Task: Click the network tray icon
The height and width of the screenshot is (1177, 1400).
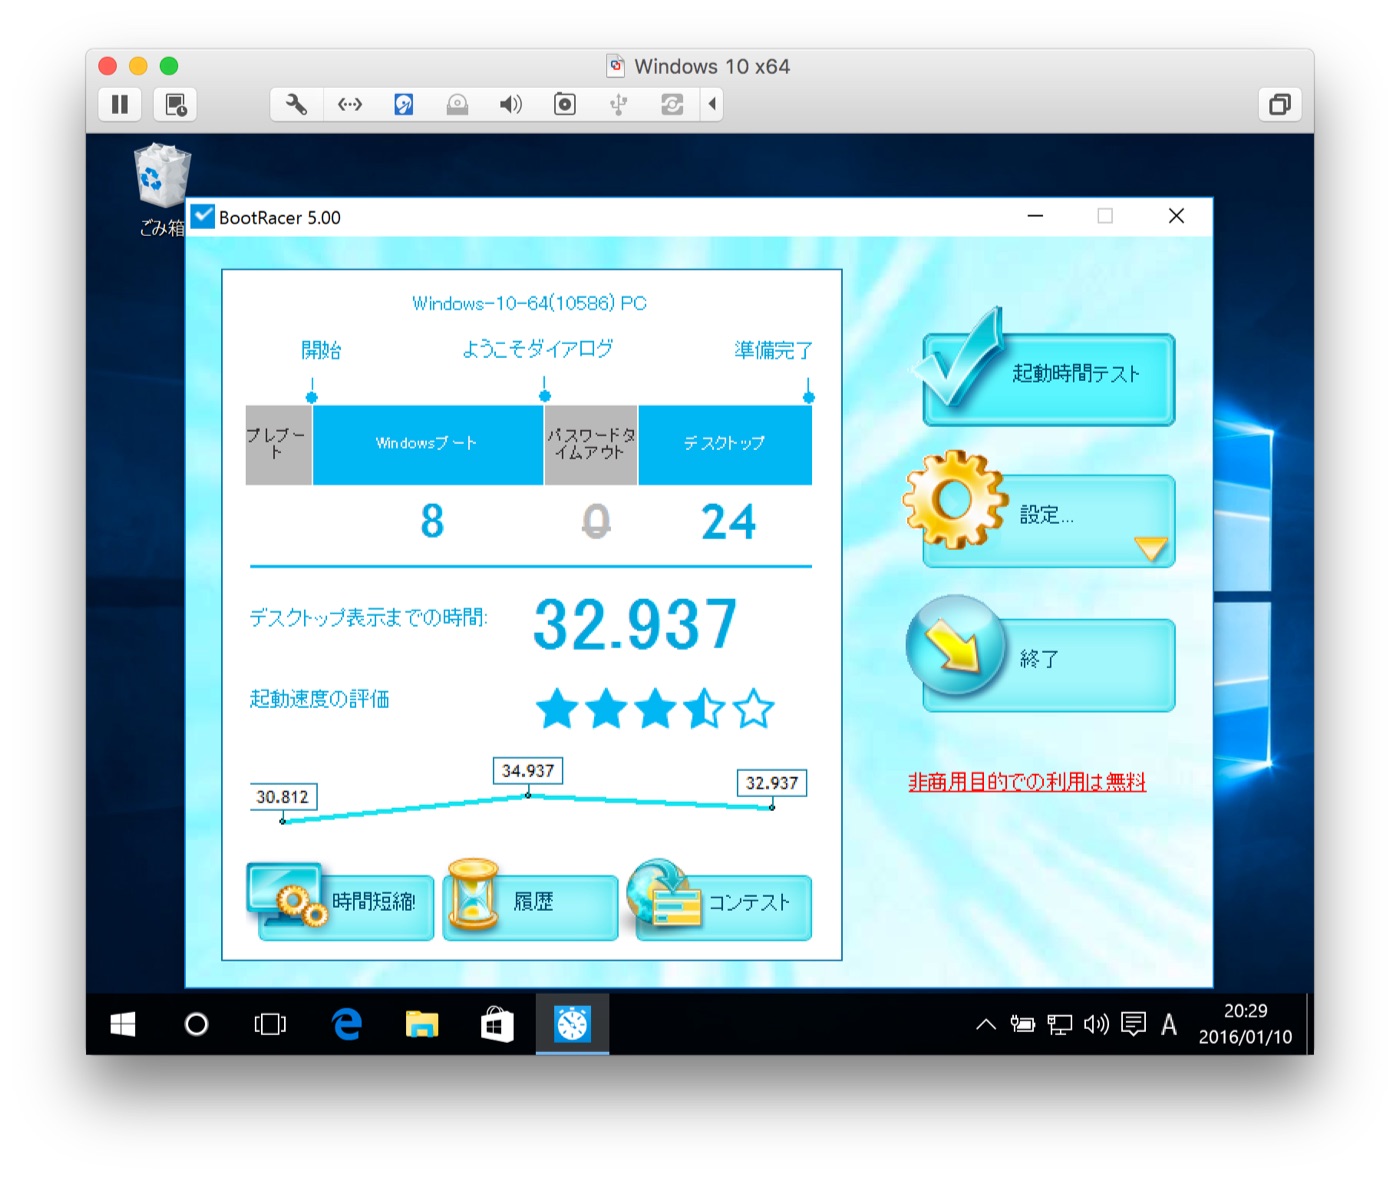Action: (1059, 1024)
